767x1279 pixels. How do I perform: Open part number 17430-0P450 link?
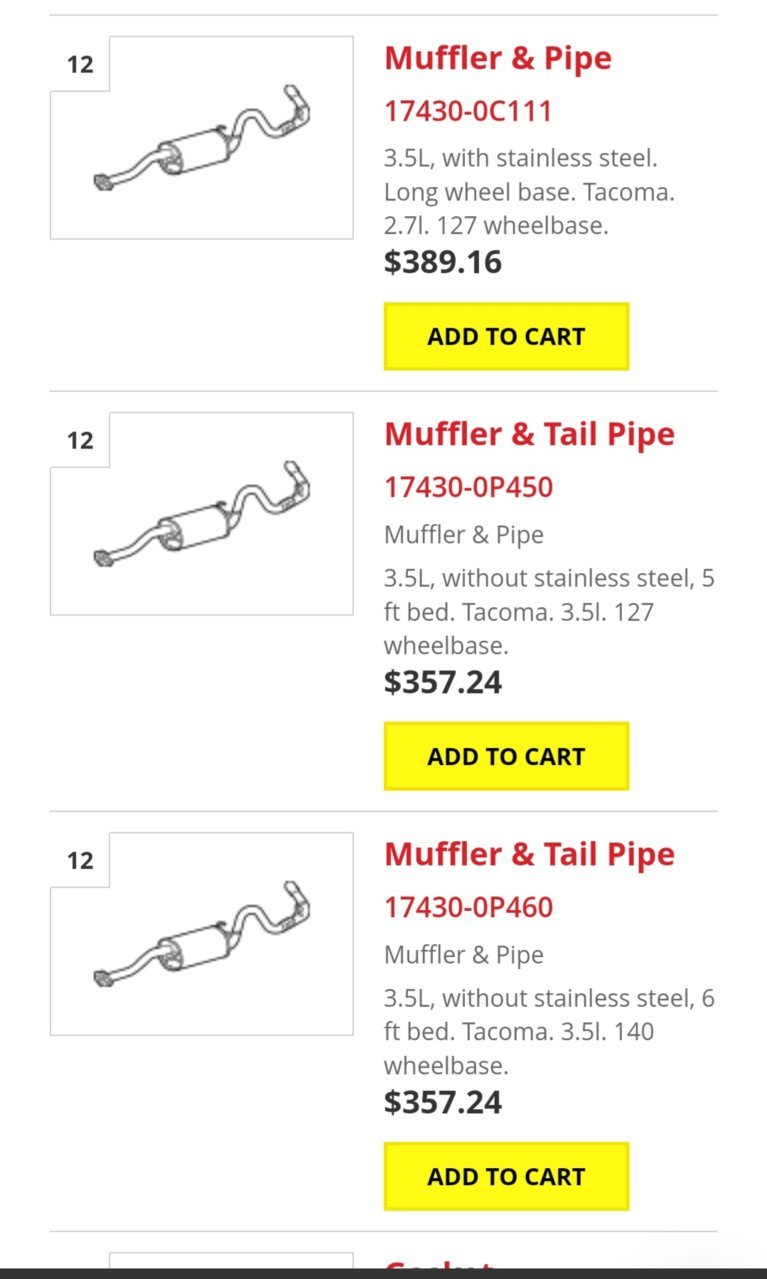tap(468, 487)
